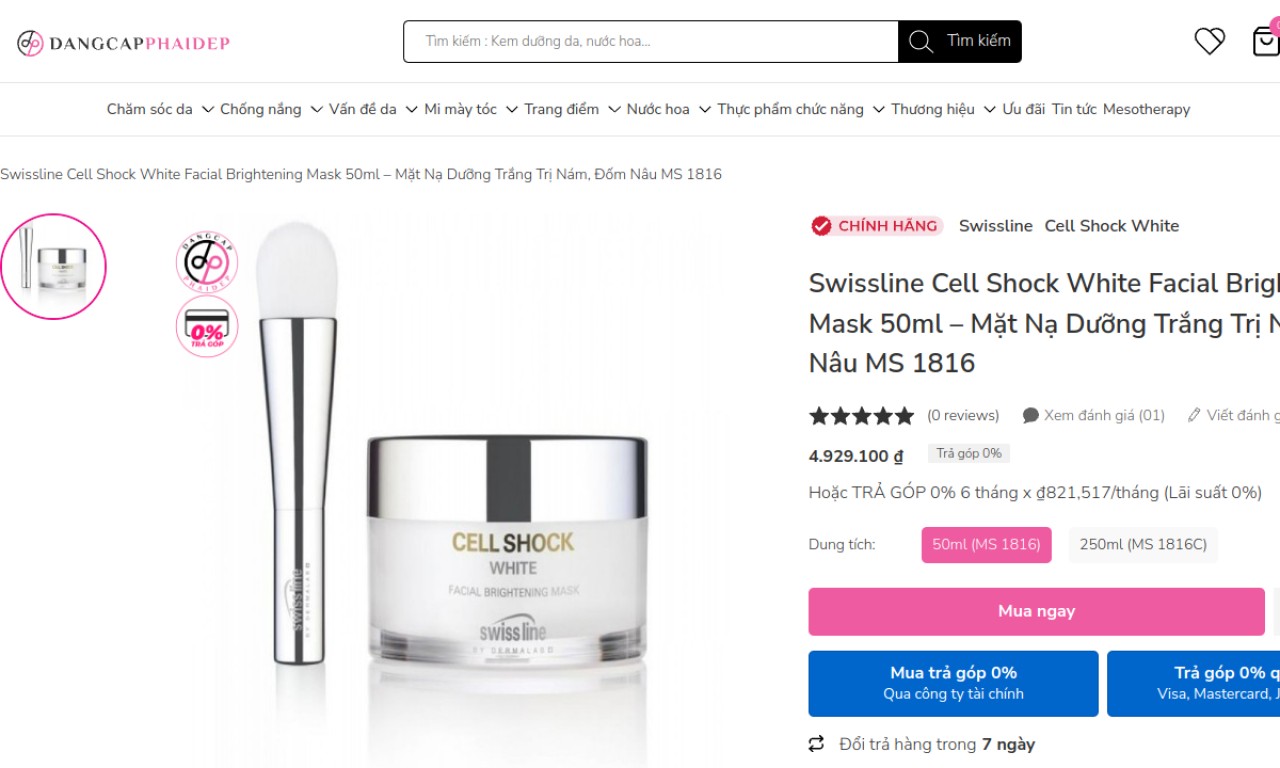Open the shopping bag cart icon
Image resolution: width=1280 pixels, height=768 pixels.
click(x=1265, y=41)
